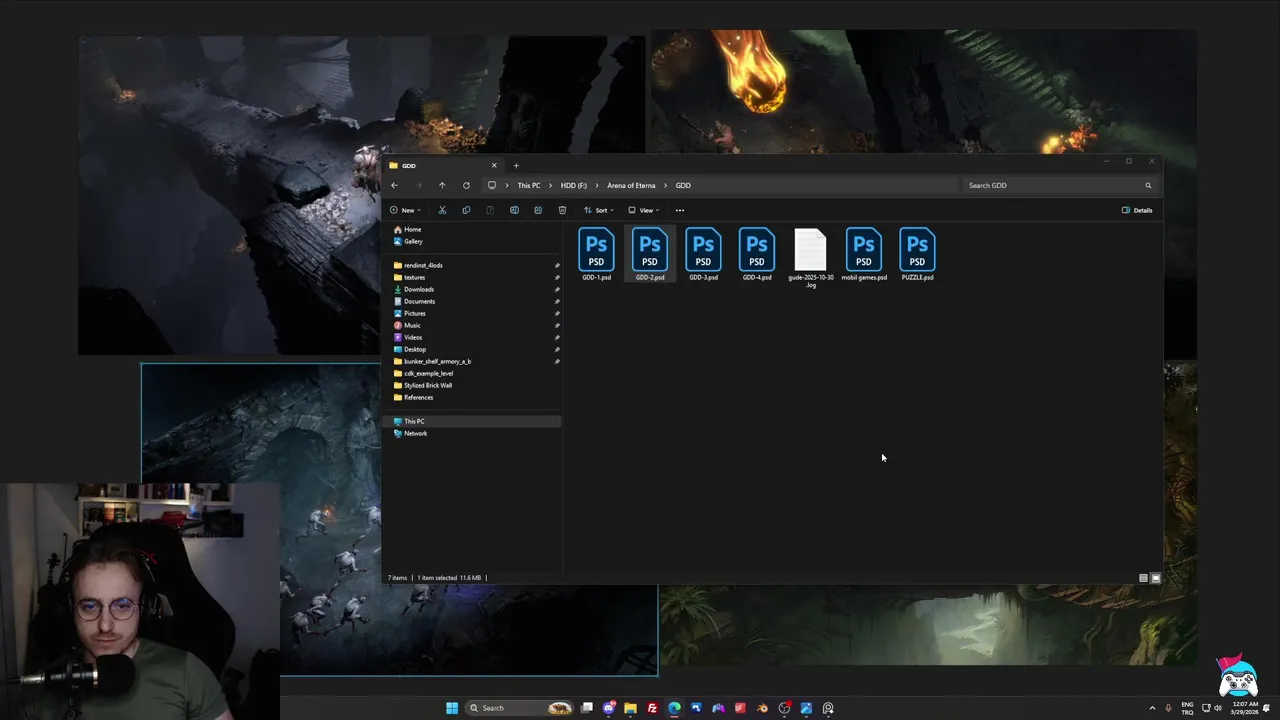Unpin textures folder pin icon
Screen dimensions: 1280x720
point(557,277)
